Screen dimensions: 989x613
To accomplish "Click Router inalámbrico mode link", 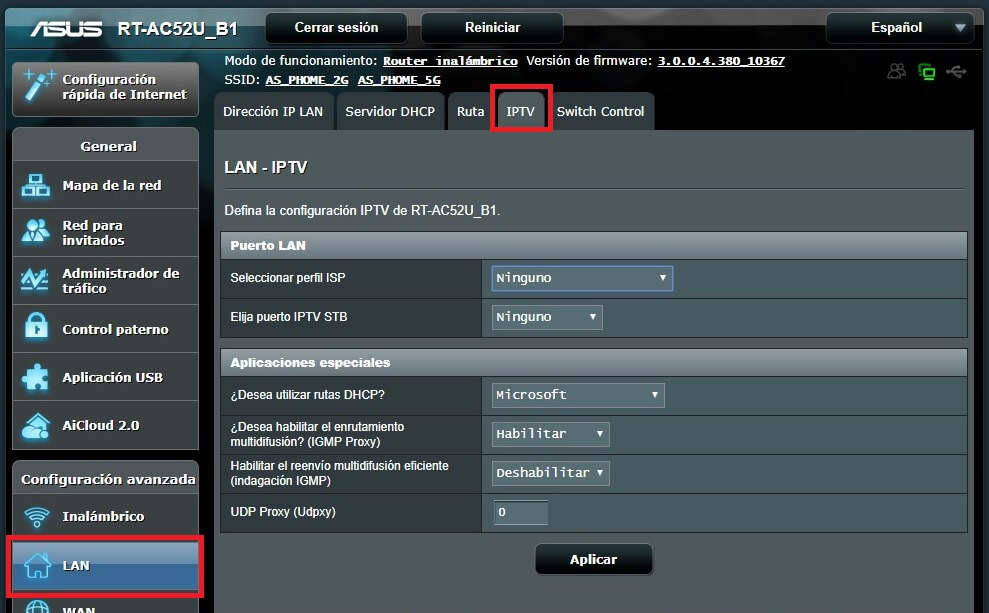I will pos(450,61).
